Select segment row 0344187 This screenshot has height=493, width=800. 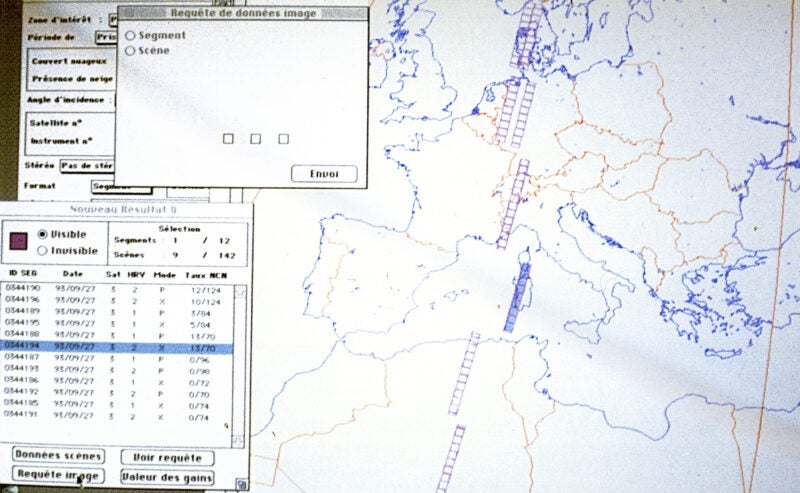pos(116,359)
